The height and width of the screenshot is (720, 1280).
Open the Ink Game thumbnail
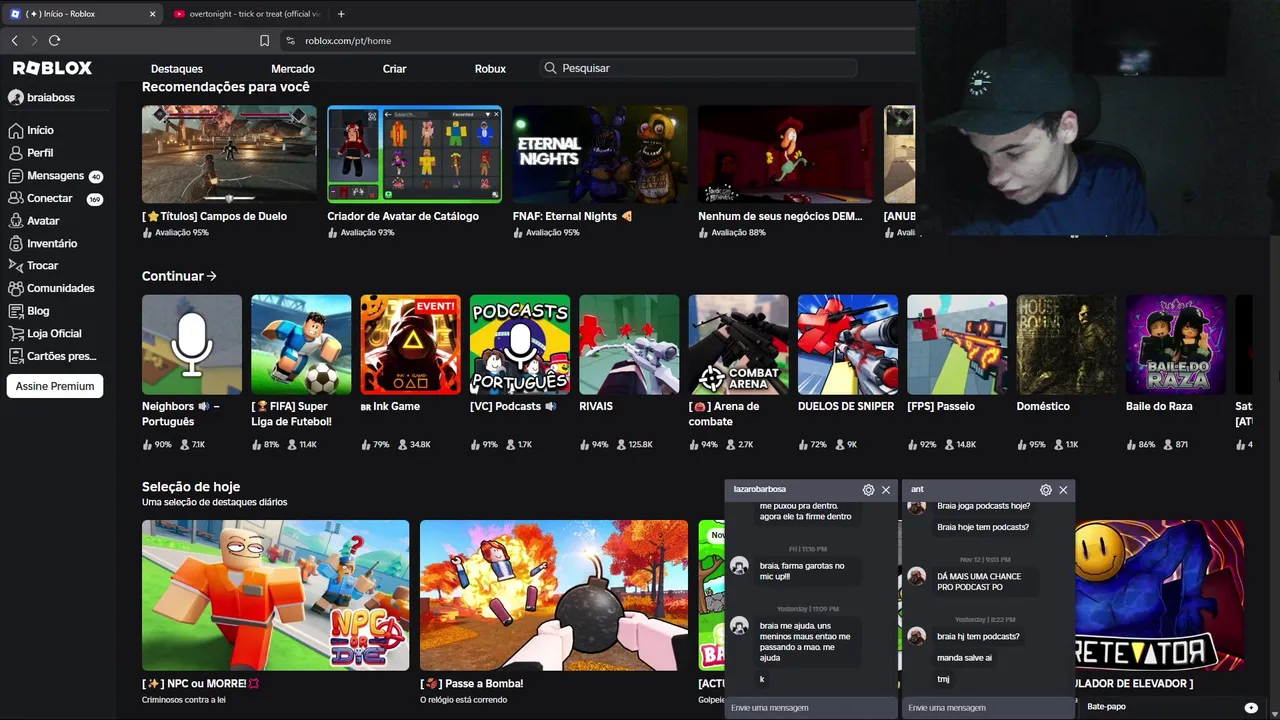click(x=410, y=344)
